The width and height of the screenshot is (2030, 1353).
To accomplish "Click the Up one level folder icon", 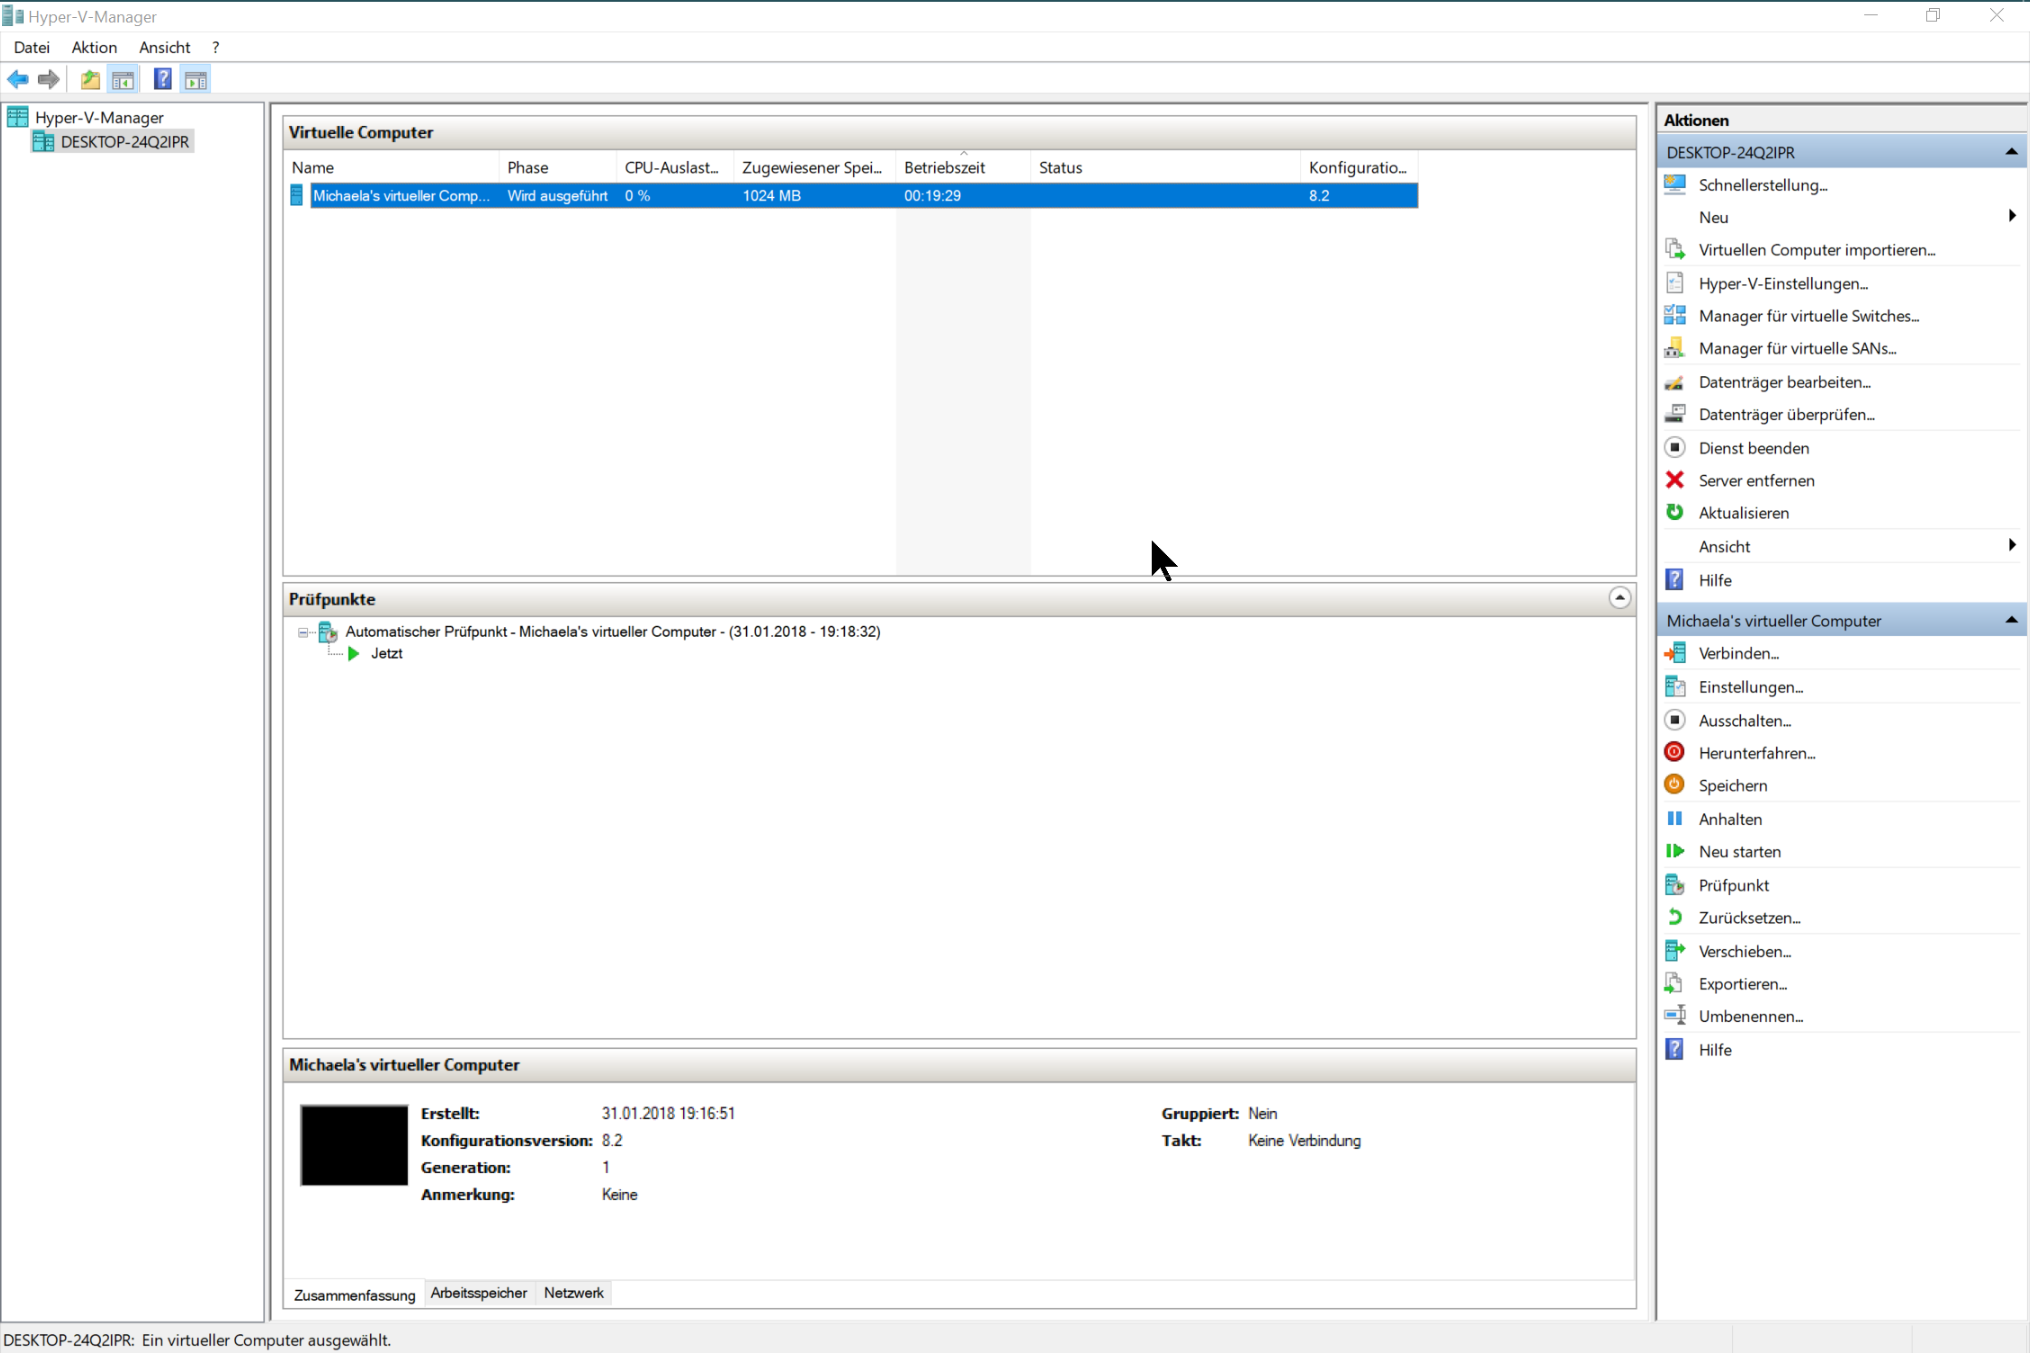I will tap(90, 80).
